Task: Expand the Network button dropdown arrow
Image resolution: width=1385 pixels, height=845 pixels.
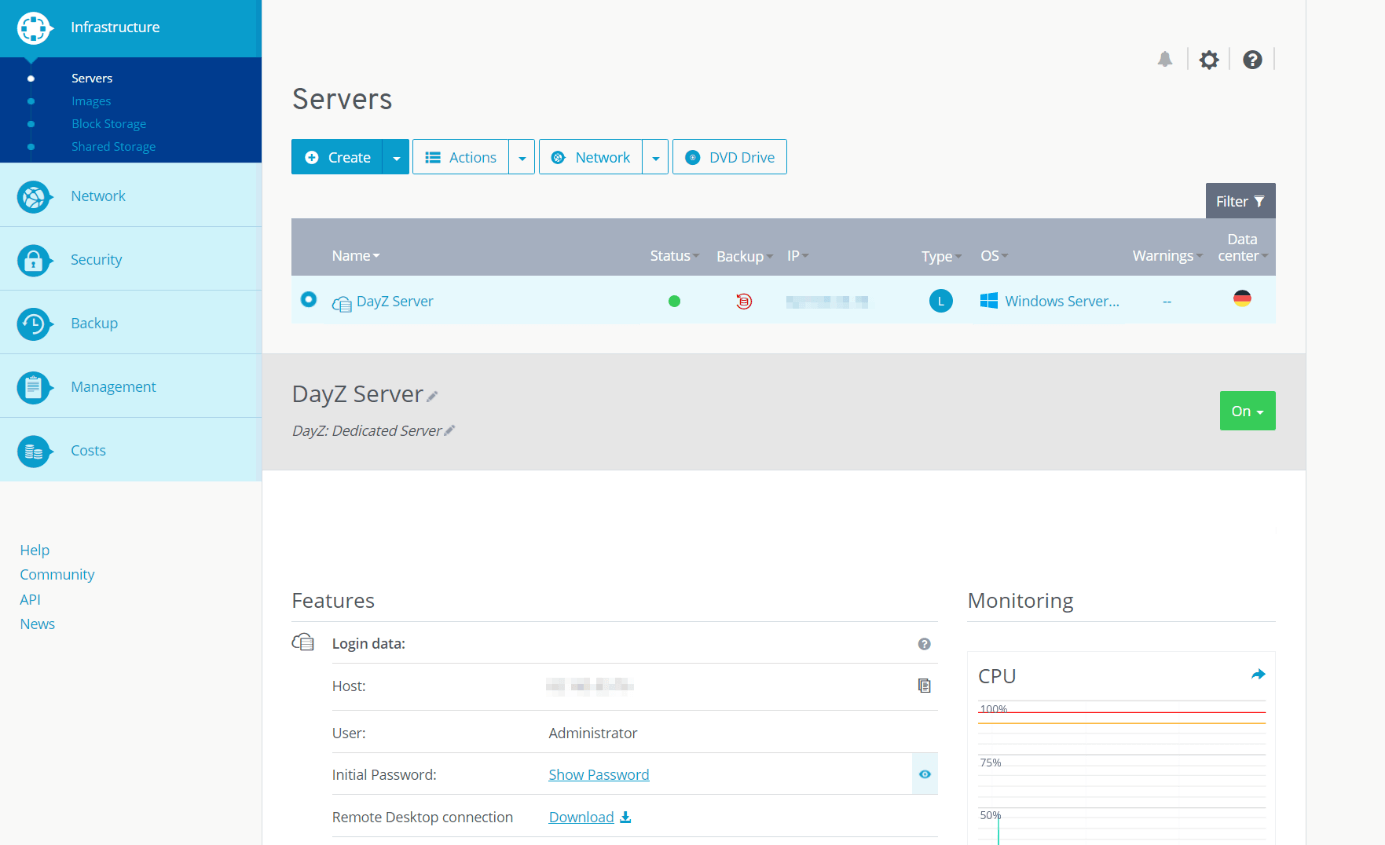Action: [655, 158]
